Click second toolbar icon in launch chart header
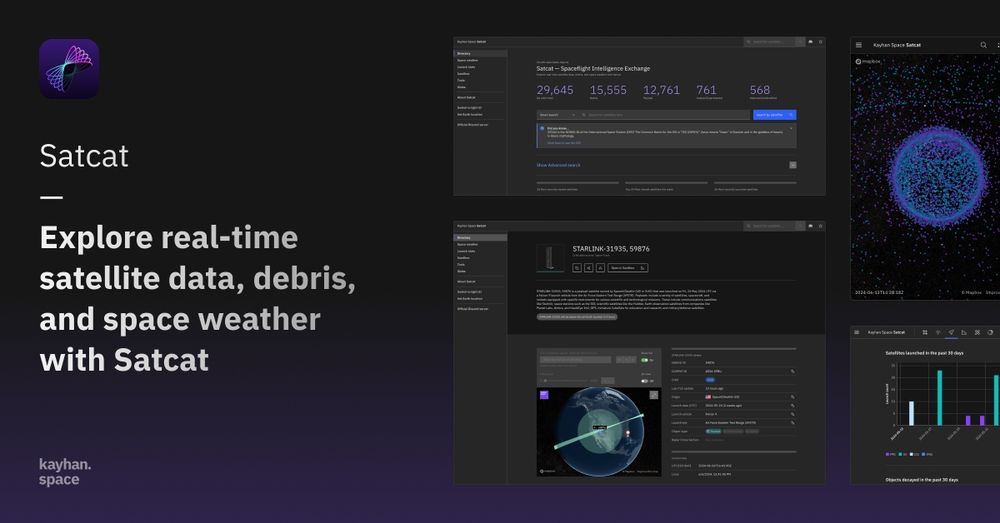 938,332
